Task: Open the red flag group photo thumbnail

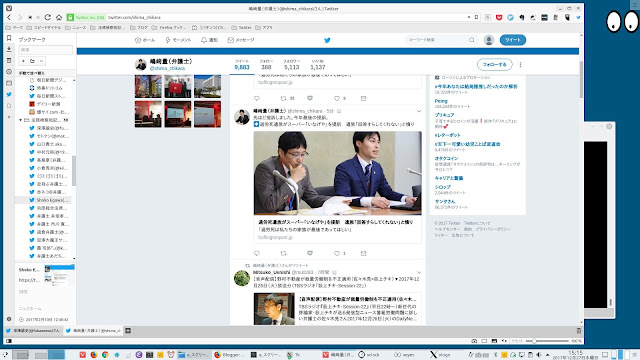Action: click(178, 86)
